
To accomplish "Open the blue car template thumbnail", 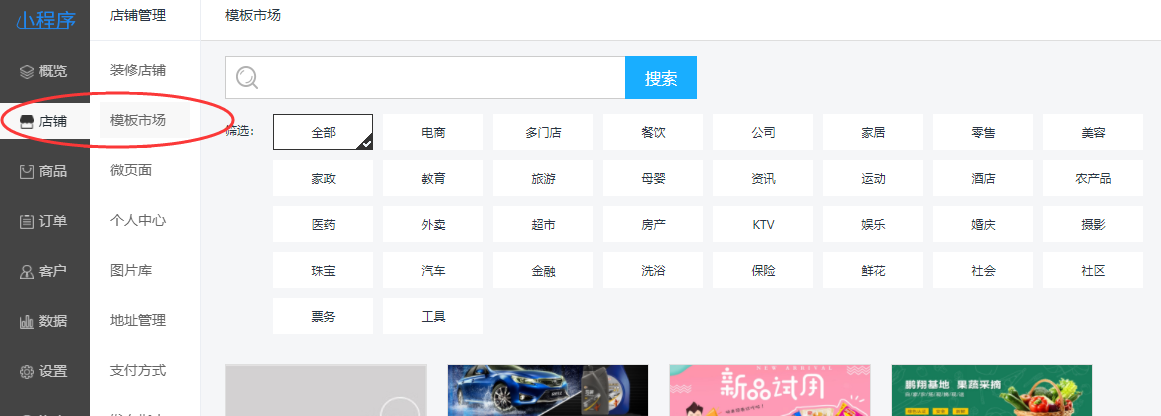I will click(x=548, y=390).
